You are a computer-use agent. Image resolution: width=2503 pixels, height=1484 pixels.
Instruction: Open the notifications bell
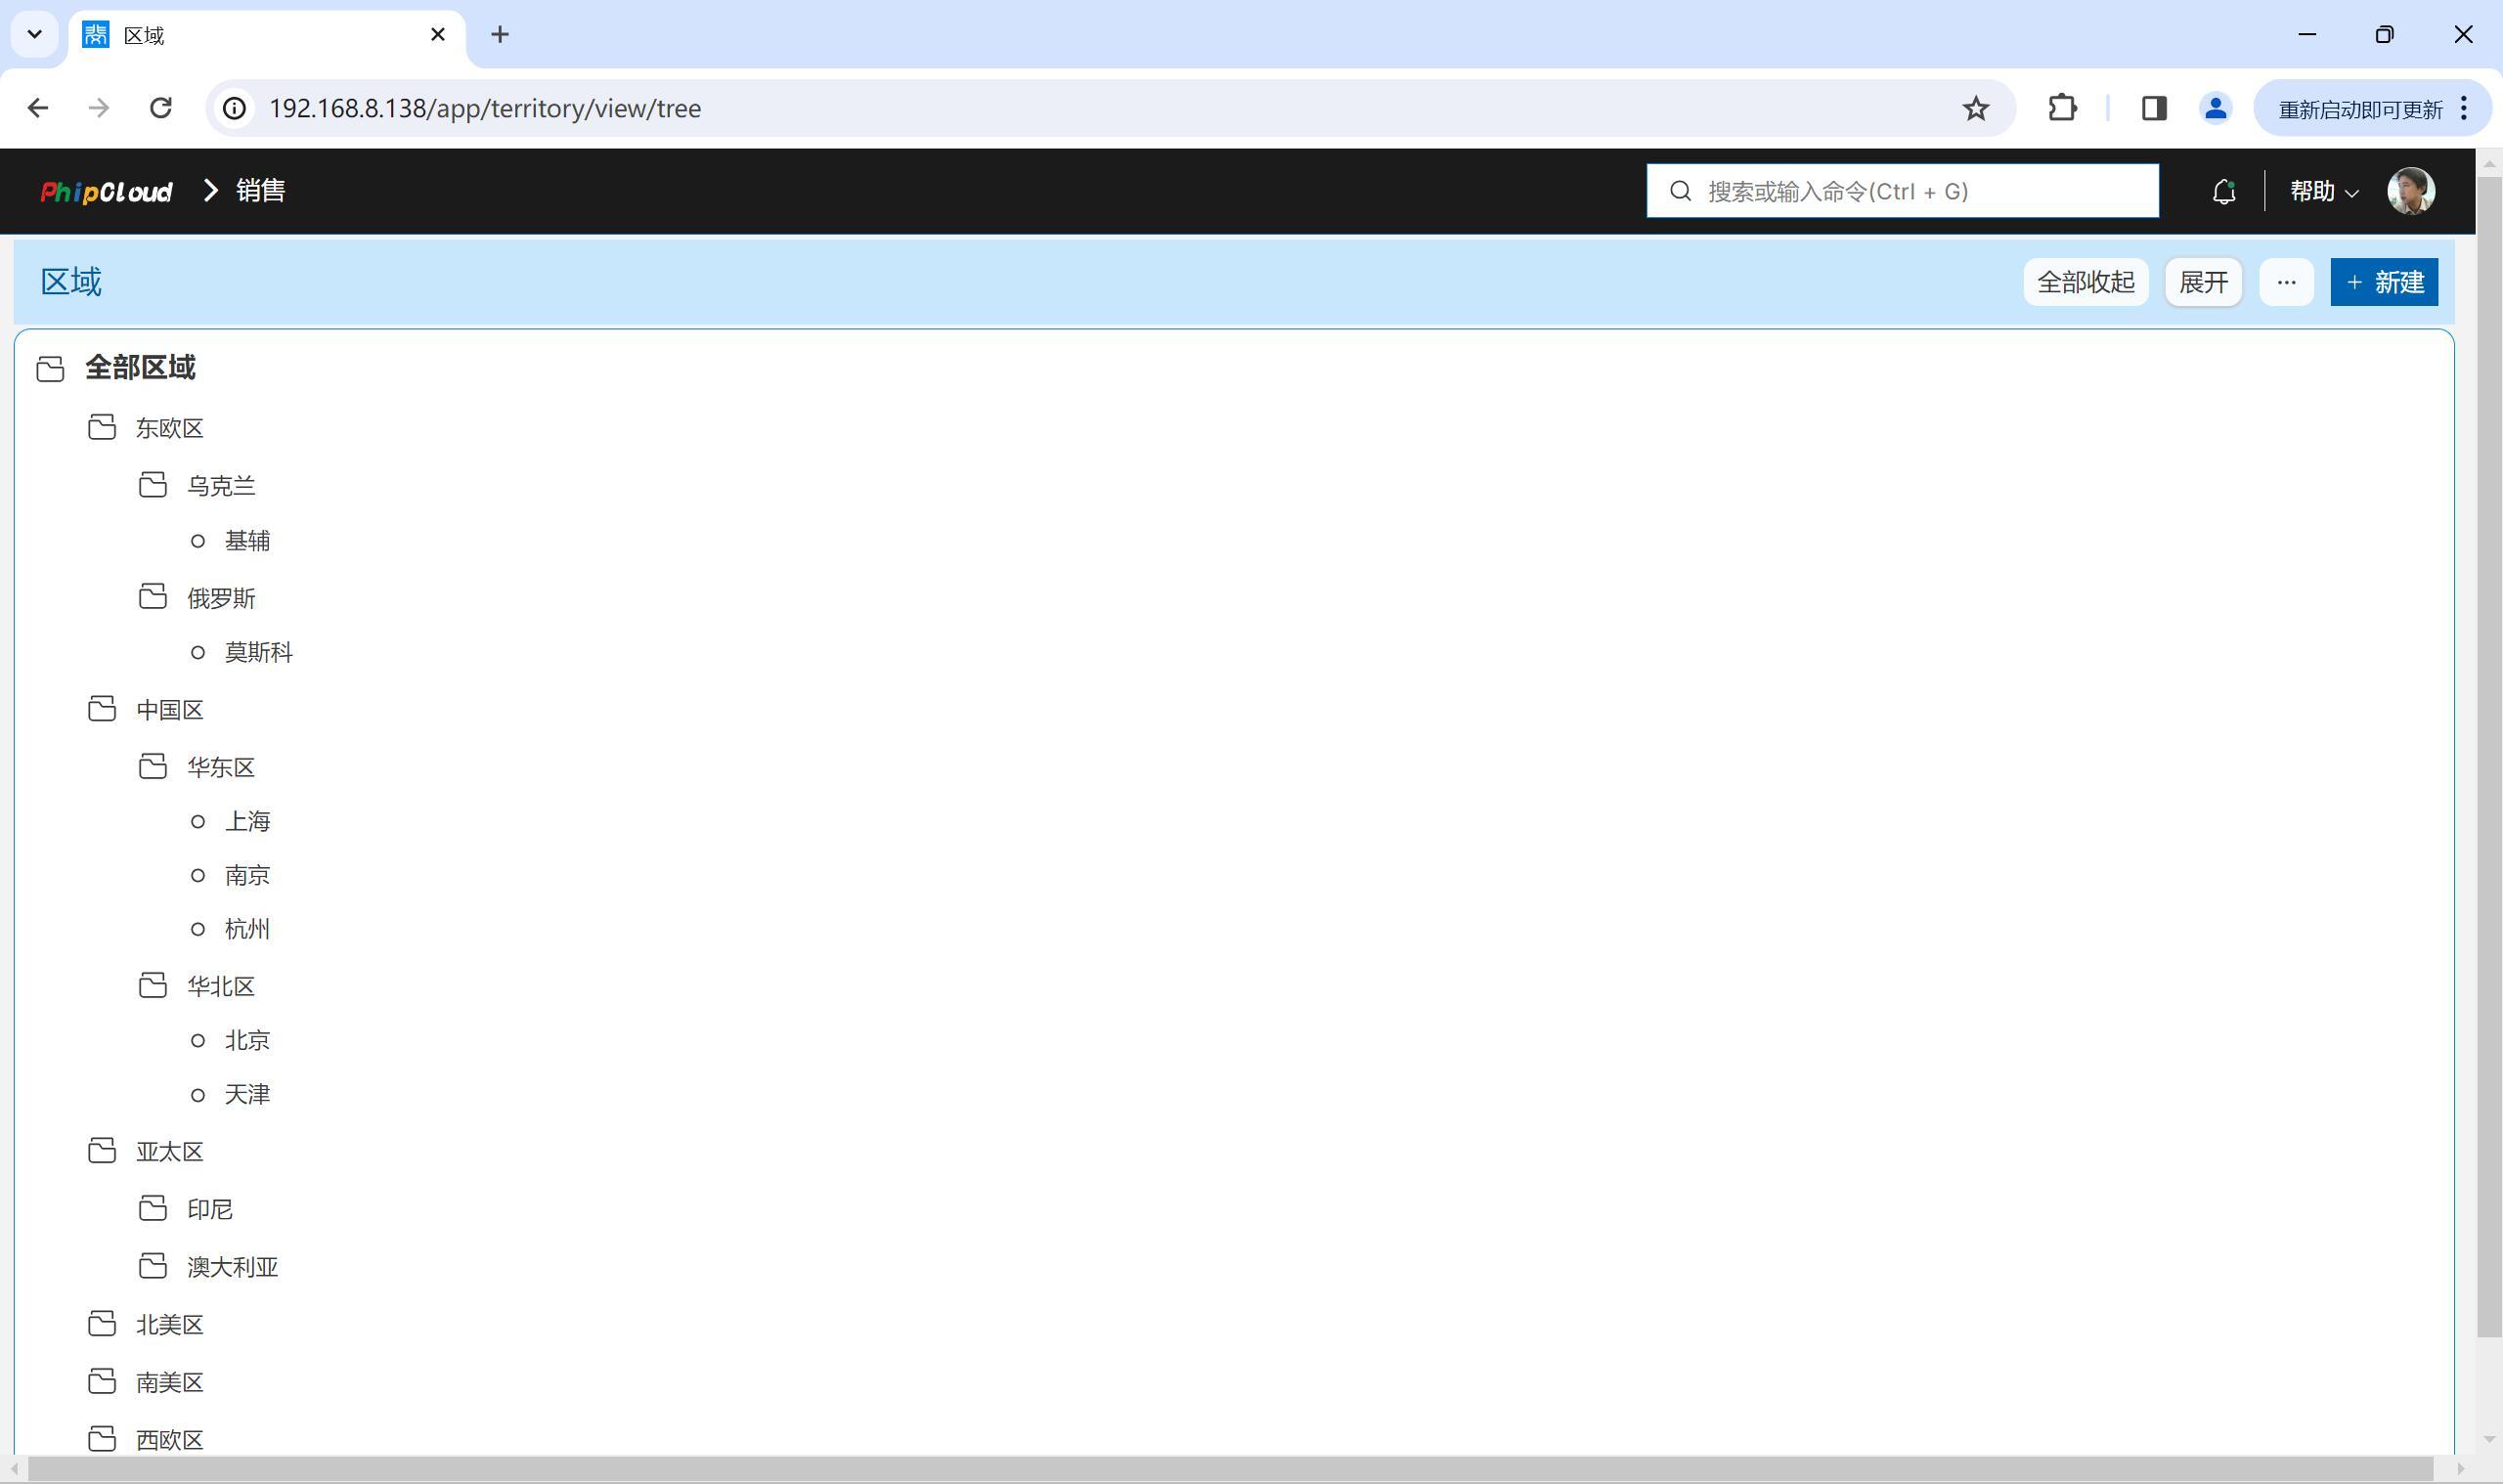[x=2223, y=191]
